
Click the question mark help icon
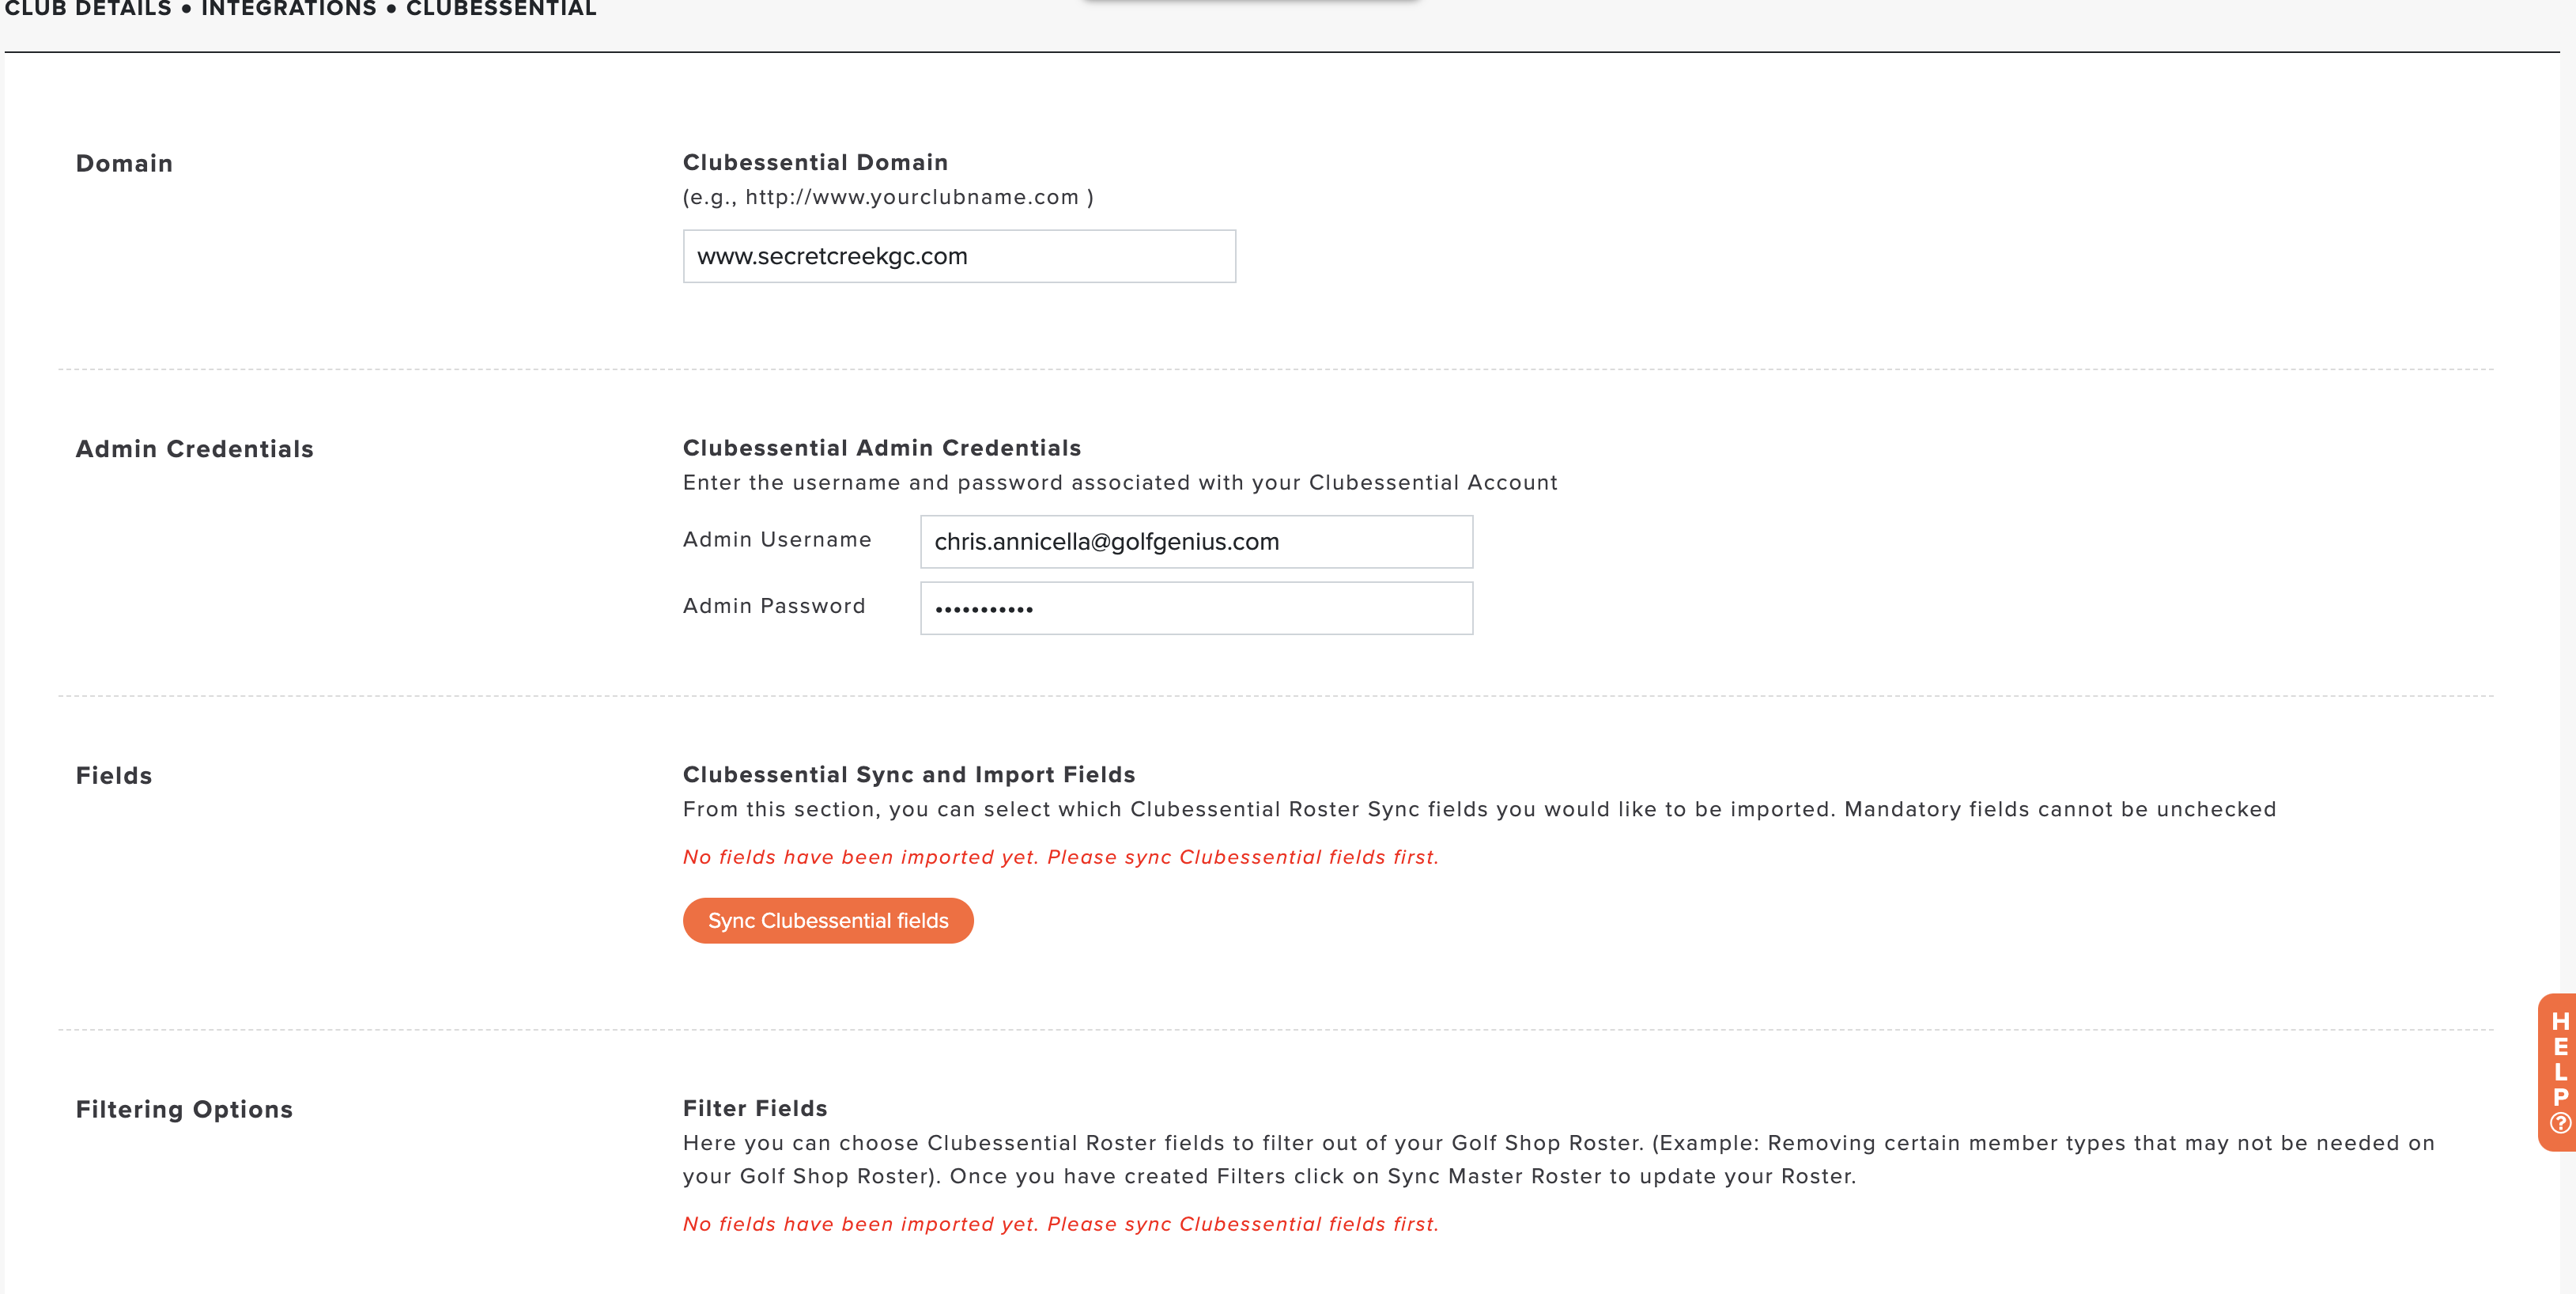click(2560, 1123)
